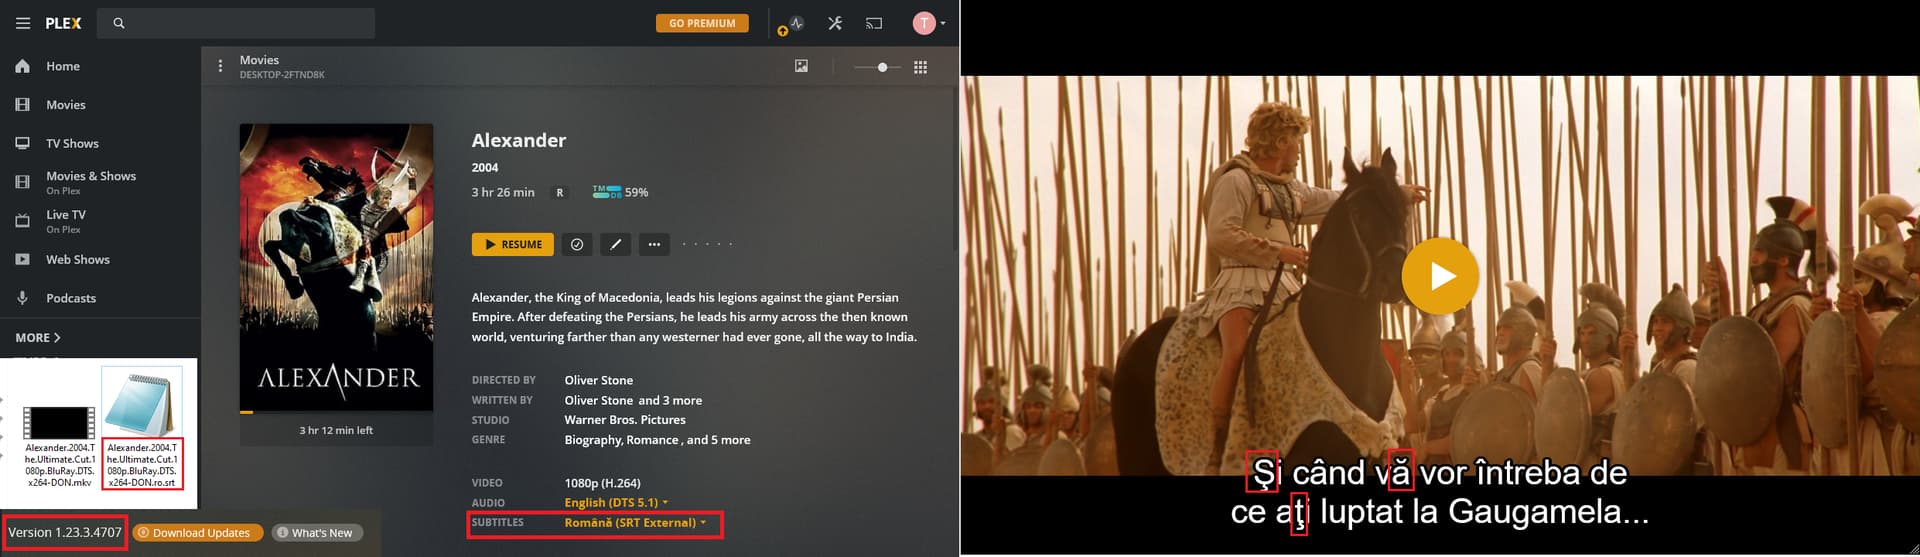This screenshot has width=1920, height=557.
Task: Click the R content rating badge
Action: click(x=560, y=192)
